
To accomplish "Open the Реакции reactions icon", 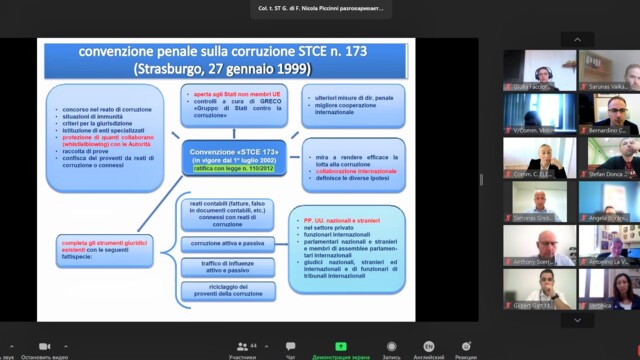I will point(466,346).
